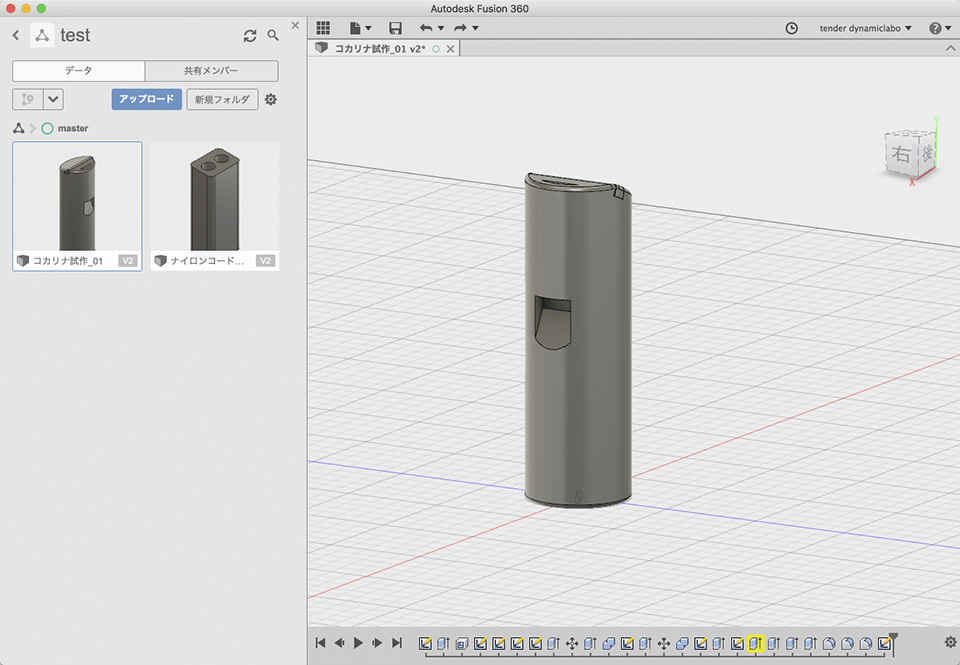Go back from the test project
The height and width of the screenshot is (665, 960).
16,36
